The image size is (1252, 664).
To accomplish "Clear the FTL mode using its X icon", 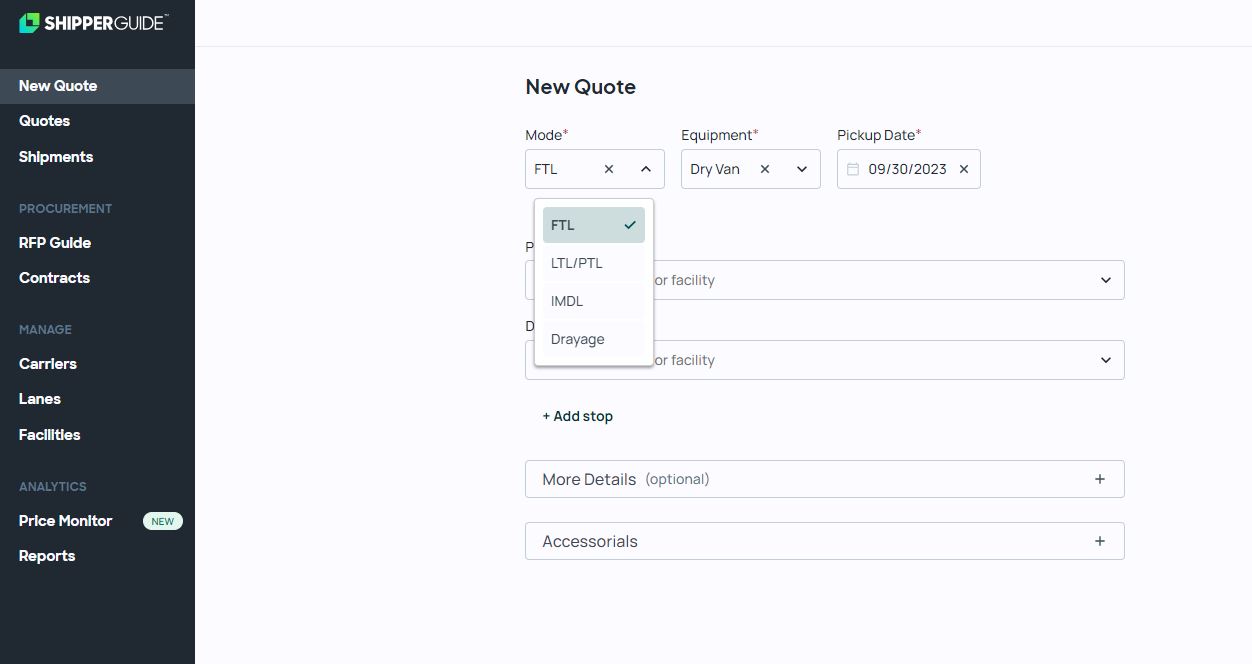I will (x=608, y=169).
